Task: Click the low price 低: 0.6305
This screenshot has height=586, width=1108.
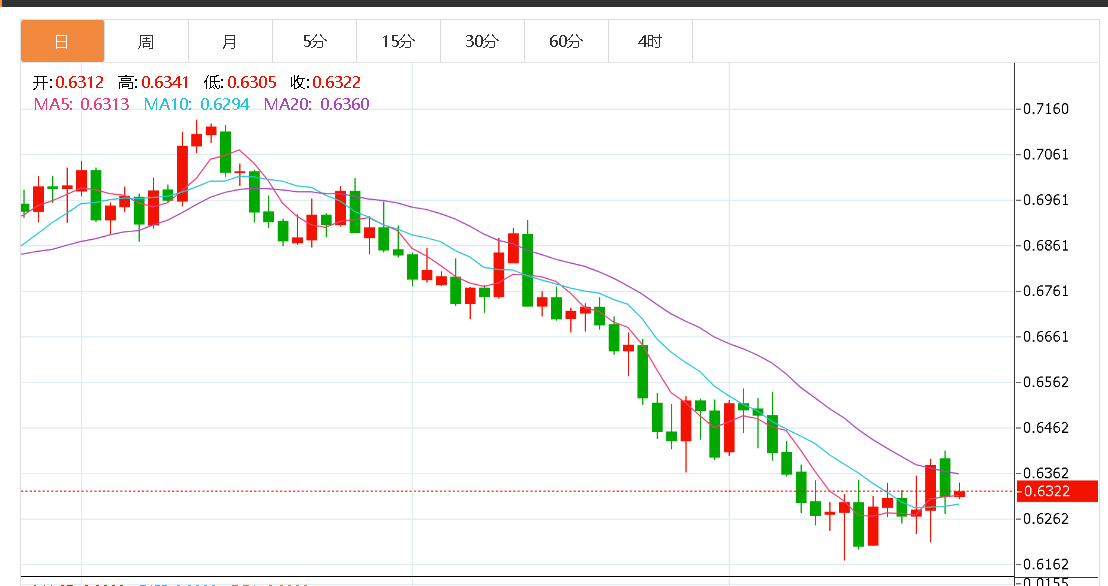Action: pyautogui.click(x=240, y=83)
